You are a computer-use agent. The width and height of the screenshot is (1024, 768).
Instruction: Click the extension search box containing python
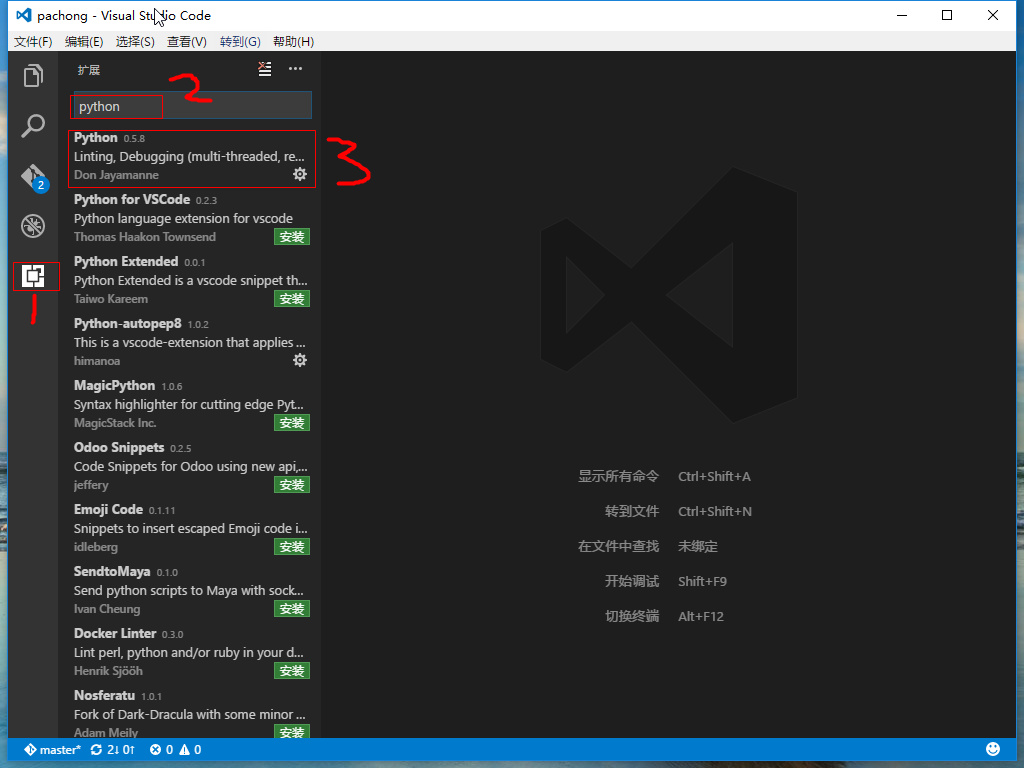click(192, 106)
